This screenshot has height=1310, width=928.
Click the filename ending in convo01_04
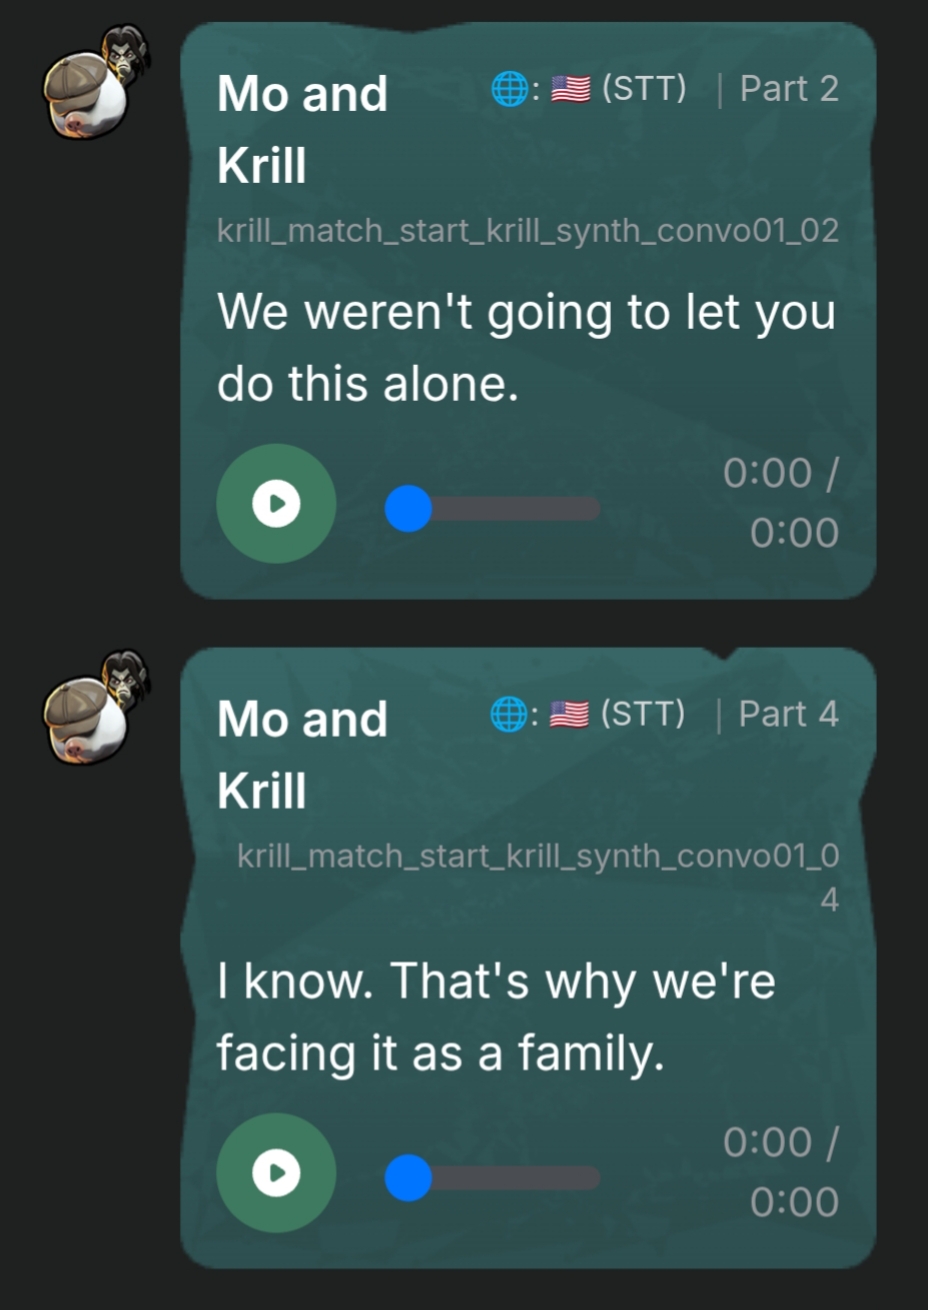coord(538,877)
